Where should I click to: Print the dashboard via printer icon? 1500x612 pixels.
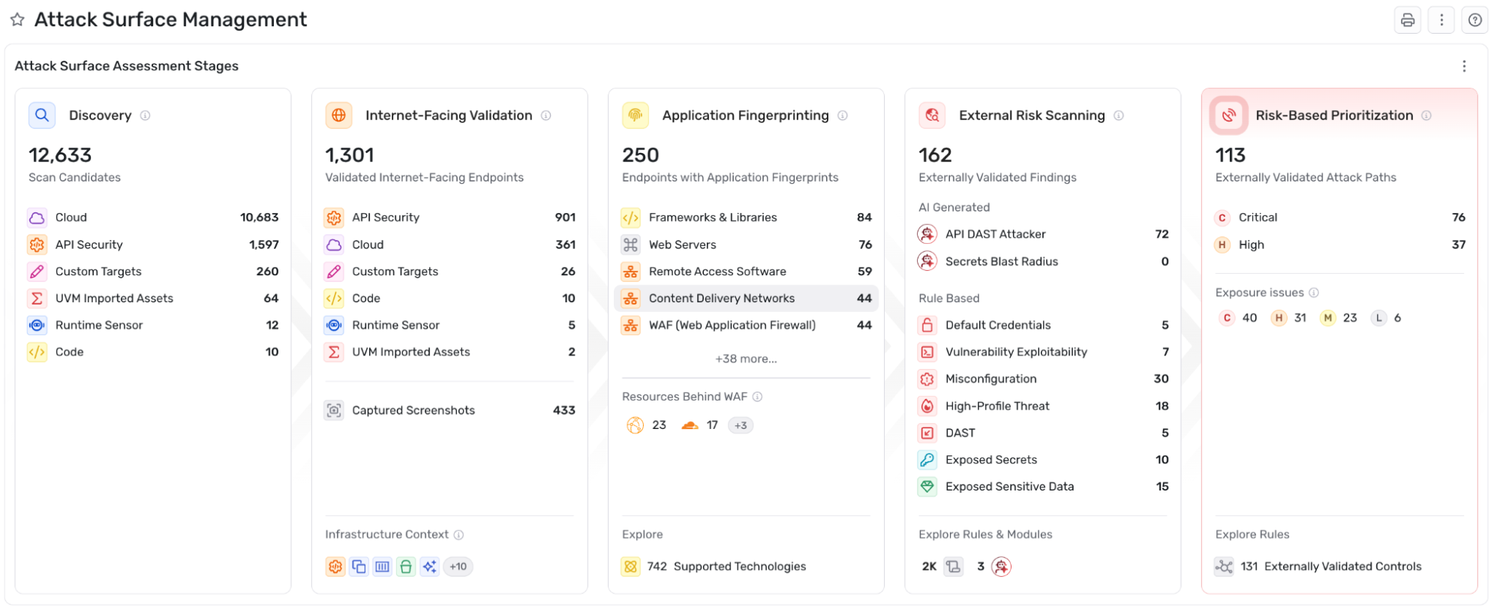tap(1408, 20)
